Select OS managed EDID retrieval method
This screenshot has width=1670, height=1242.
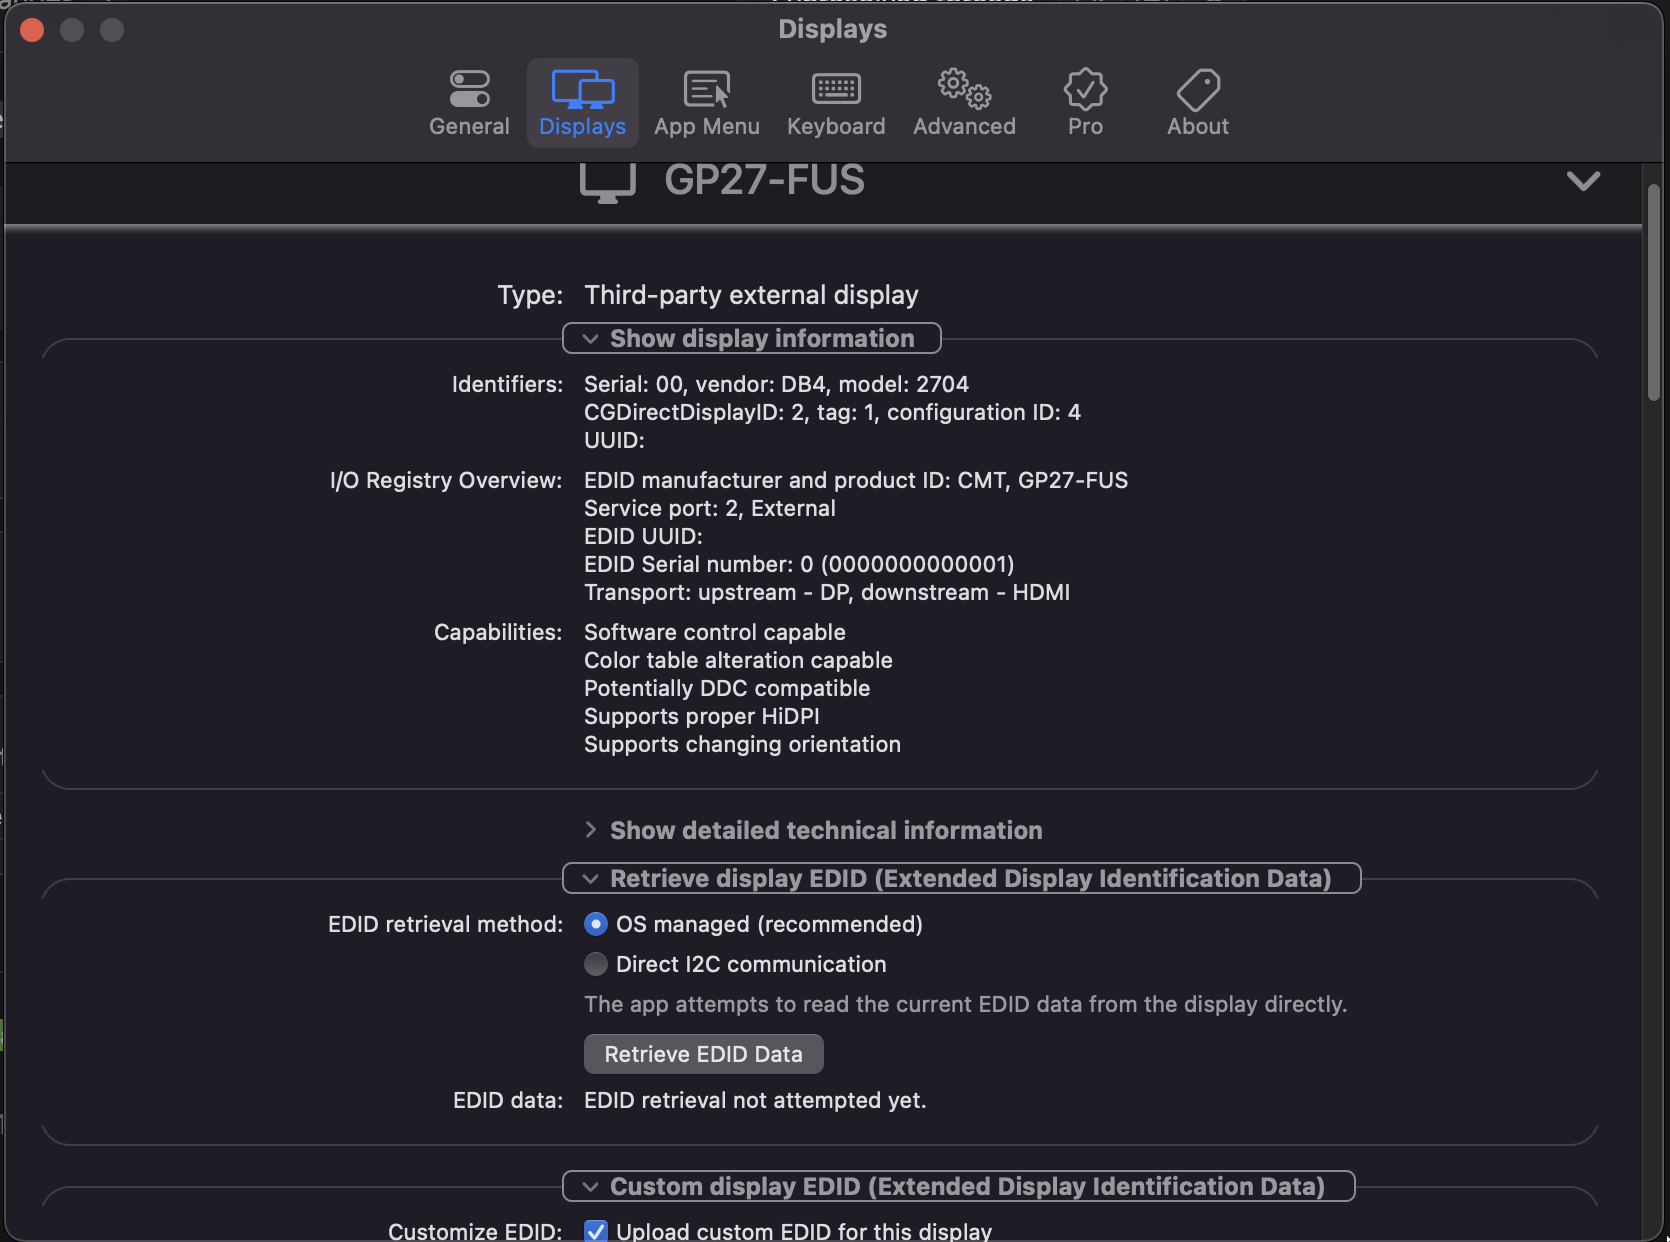click(596, 924)
